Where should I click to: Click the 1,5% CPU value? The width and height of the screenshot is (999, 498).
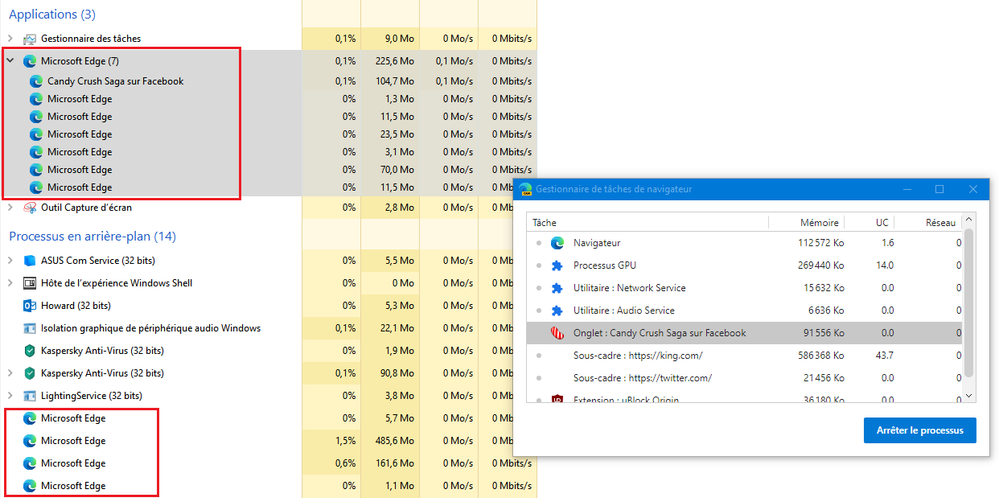pyautogui.click(x=345, y=441)
